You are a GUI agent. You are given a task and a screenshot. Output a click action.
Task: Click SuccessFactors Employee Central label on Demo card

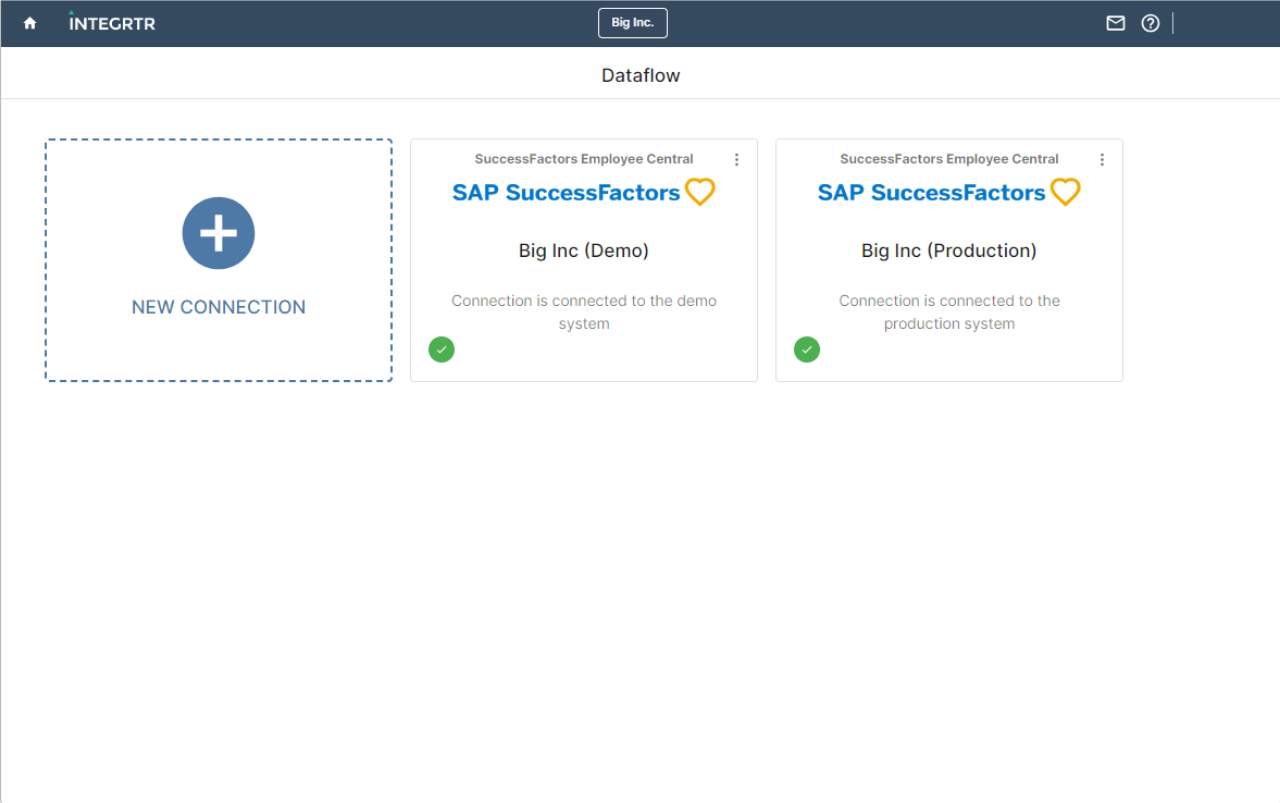click(584, 159)
